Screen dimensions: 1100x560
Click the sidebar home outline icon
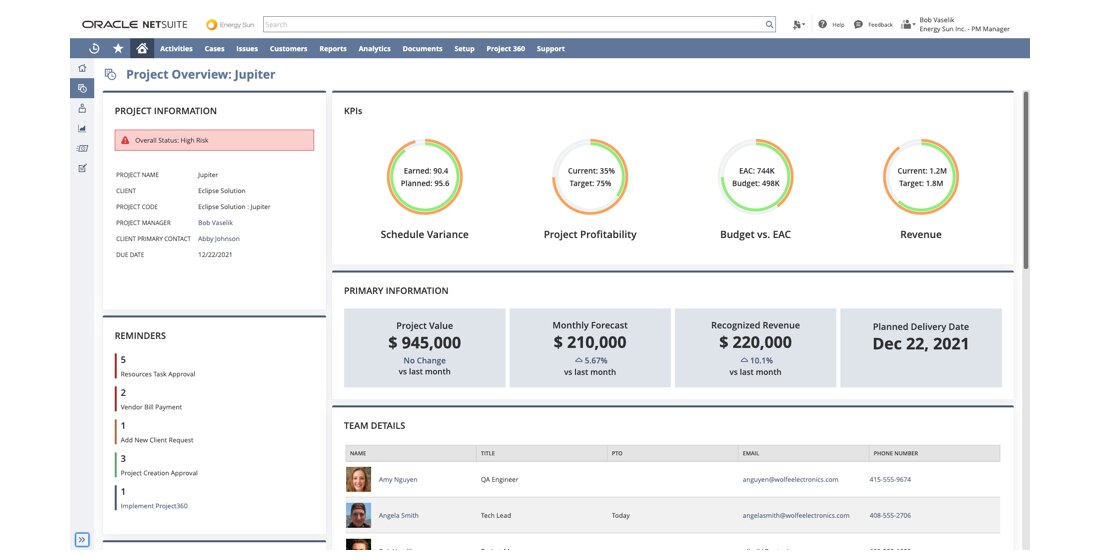(x=82, y=68)
